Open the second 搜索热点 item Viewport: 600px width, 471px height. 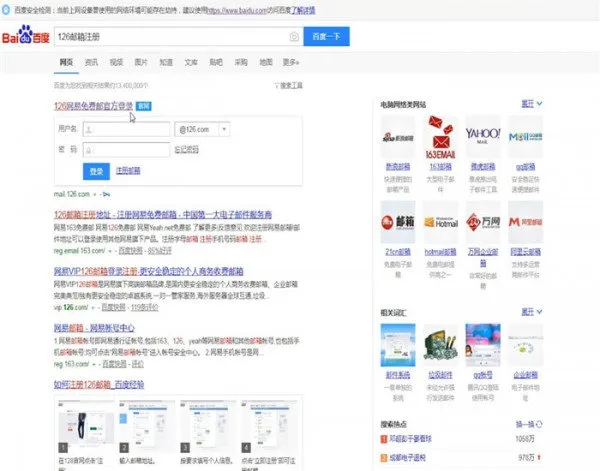pyautogui.click(x=407, y=458)
